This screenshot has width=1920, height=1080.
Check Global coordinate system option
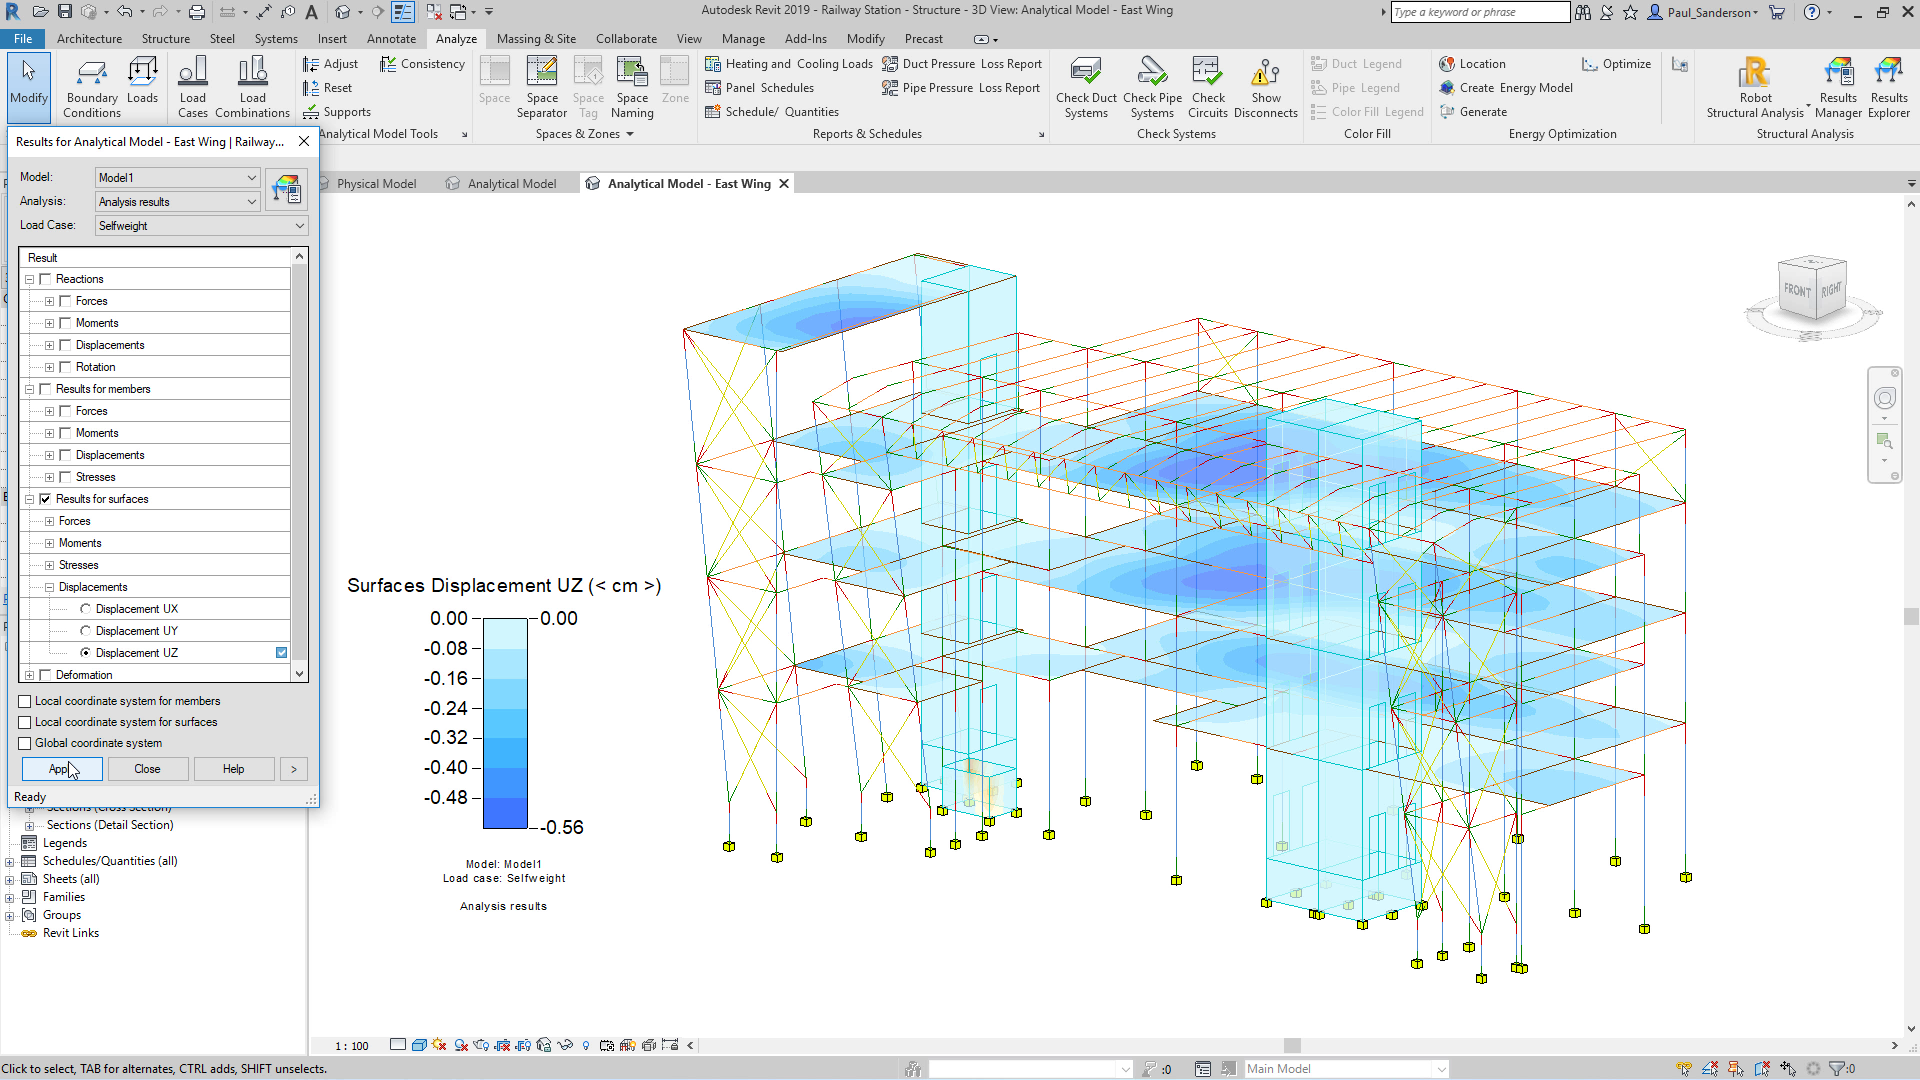(25, 743)
